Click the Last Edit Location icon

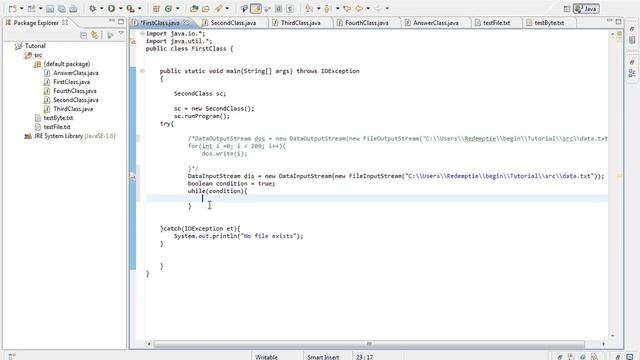pyautogui.click(x=347, y=8)
